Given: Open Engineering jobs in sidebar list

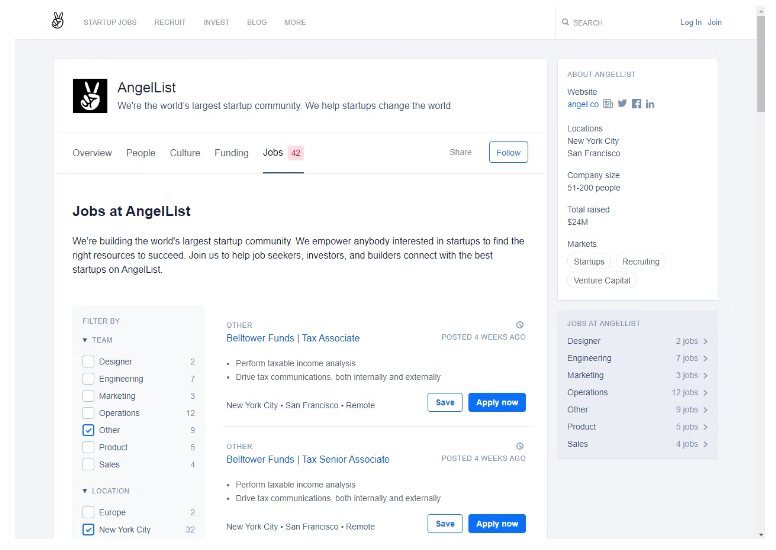Looking at the screenshot, I should pos(637,358).
